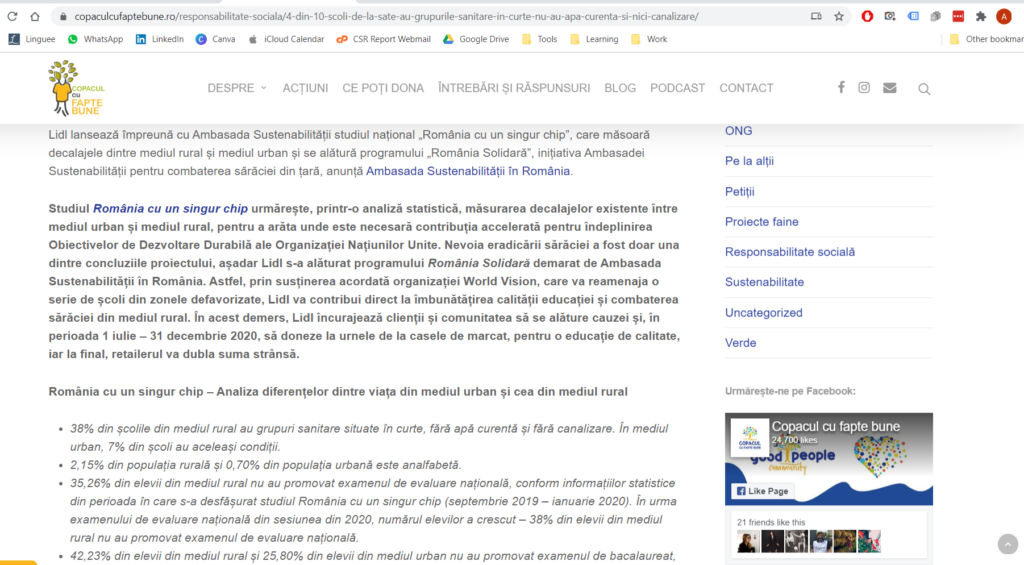Image resolution: width=1024 pixels, height=565 pixels.
Task: Open the Petiții category link
Action: click(739, 191)
